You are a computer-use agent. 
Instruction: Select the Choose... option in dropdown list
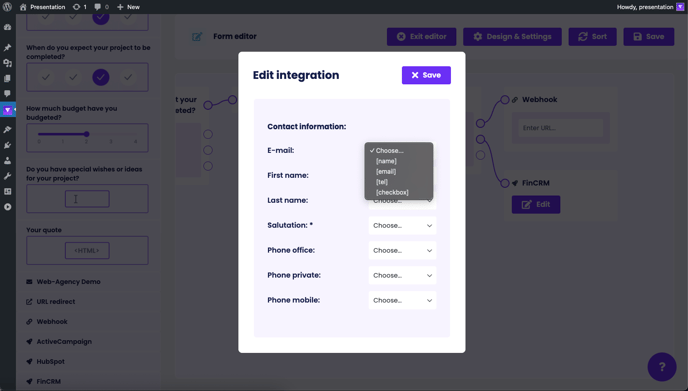[398, 151]
